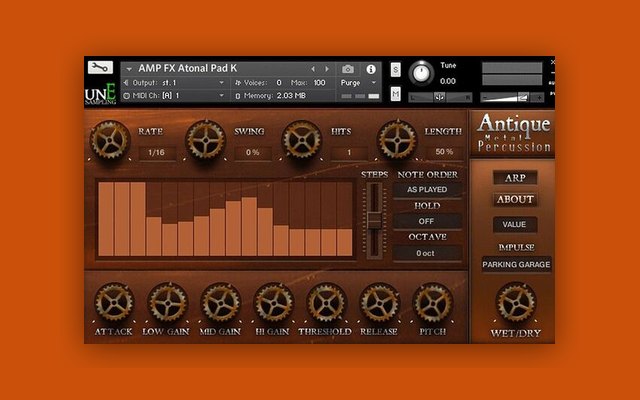The height and width of the screenshot is (400, 640).
Task: Click the Output speaker icon
Action: (x=126, y=83)
